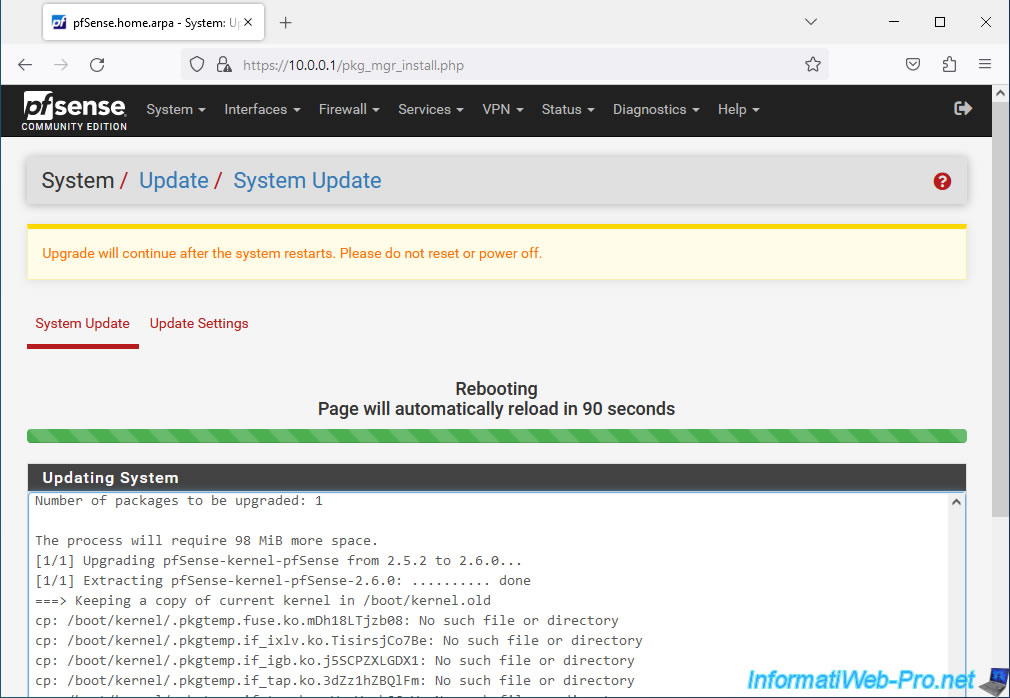
Task: Click log line 'Upgrading pfSense-kernel-pfSense from 2.5.2'
Action: [278, 560]
